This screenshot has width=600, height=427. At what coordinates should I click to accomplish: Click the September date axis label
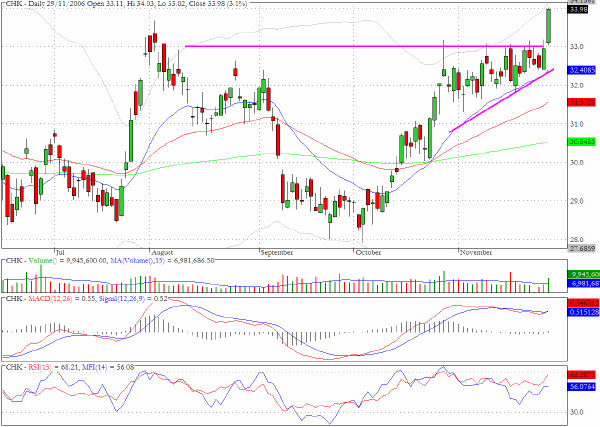coord(277,253)
